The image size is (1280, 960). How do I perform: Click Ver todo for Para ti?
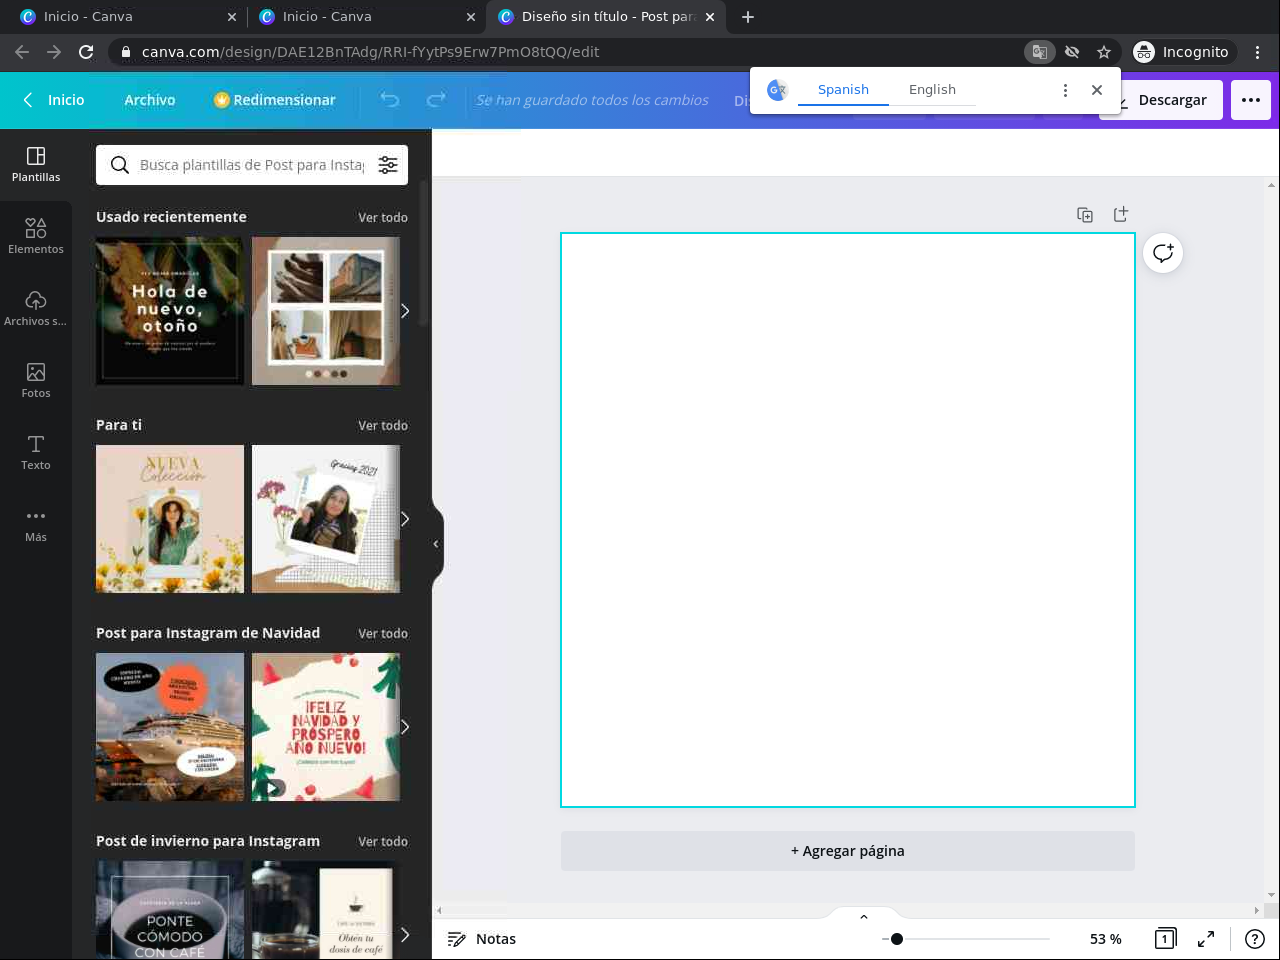pos(383,425)
